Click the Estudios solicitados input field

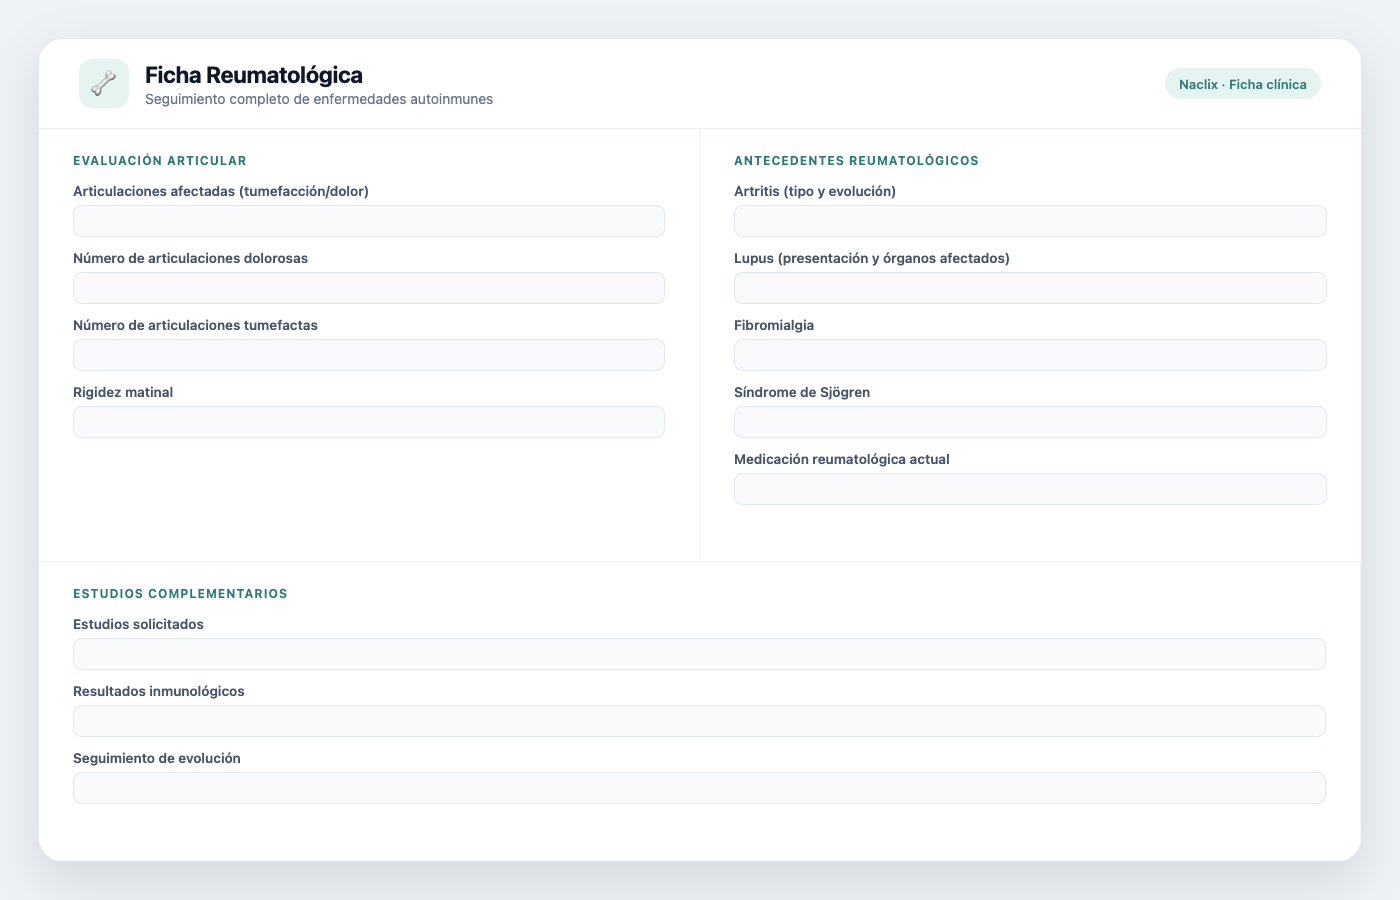699,654
